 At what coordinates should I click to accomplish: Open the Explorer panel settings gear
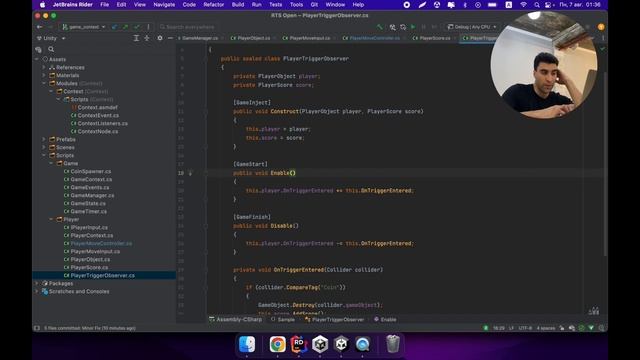pyautogui.click(x=160, y=38)
